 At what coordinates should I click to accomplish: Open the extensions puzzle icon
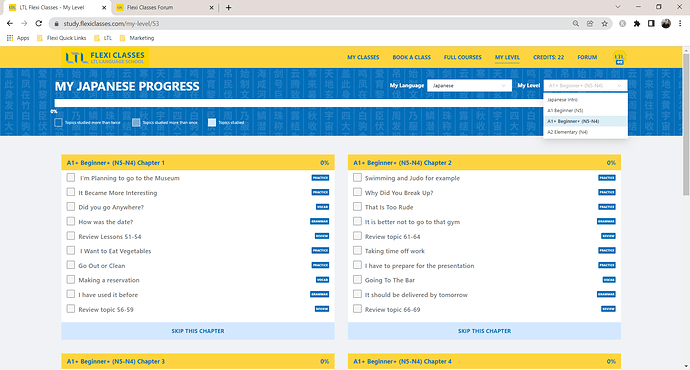click(x=637, y=23)
